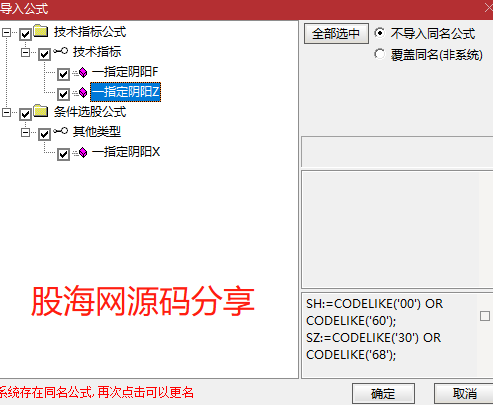Screen dimensions: 493x405
Task: Click the magenta diamond icon beside 一指定阴阳Z
Action: tap(83, 92)
